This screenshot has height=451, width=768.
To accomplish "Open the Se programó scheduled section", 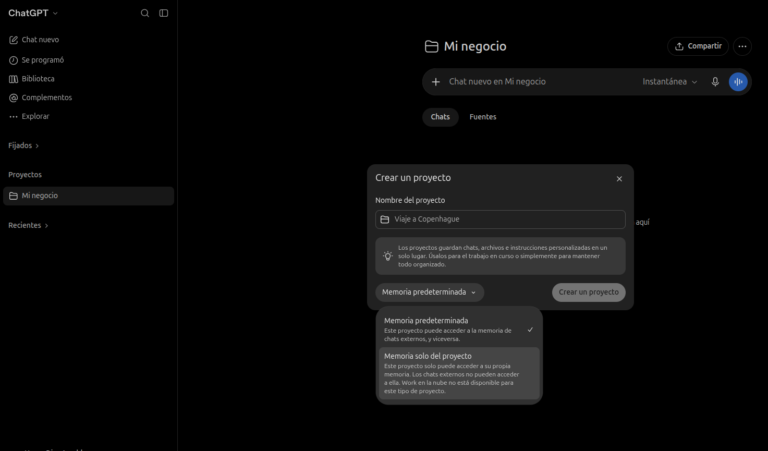I will click(37, 60).
